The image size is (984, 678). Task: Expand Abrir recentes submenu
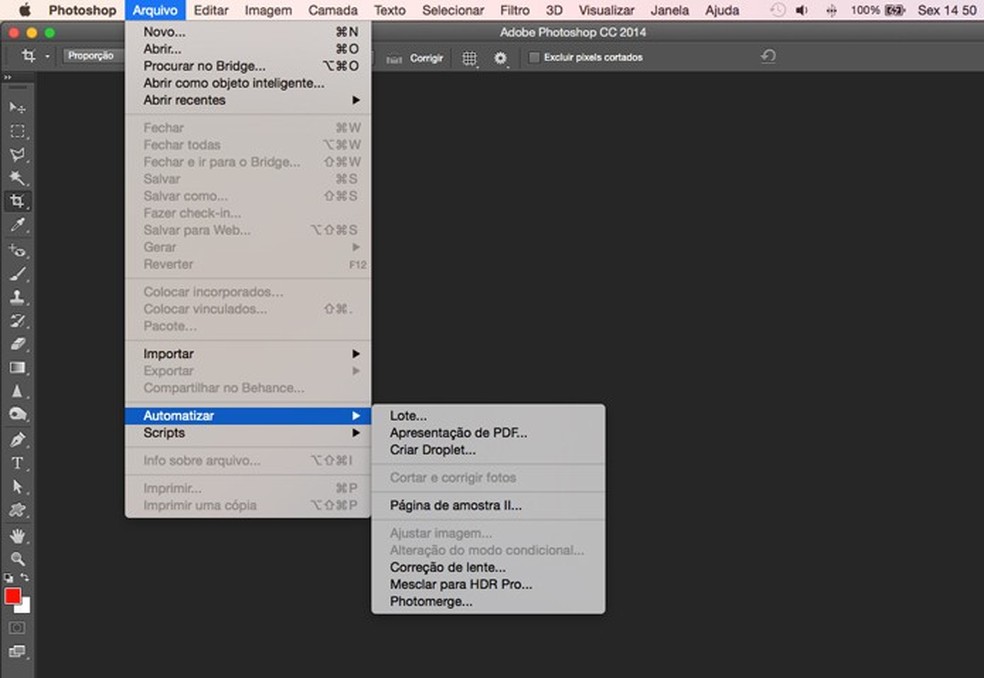(248, 100)
